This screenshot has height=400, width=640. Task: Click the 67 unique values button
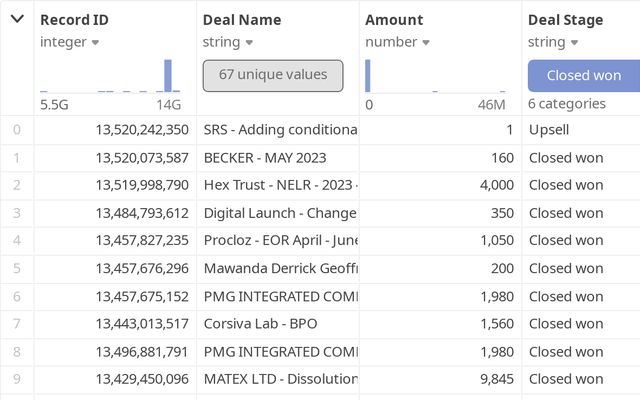273,75
